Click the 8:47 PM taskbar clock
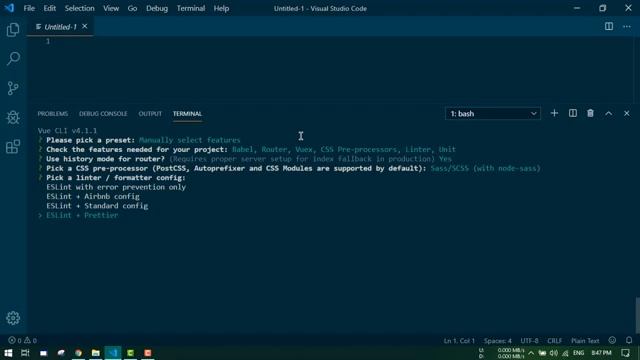The image size is (640, 360). click(x=601, y=353)
